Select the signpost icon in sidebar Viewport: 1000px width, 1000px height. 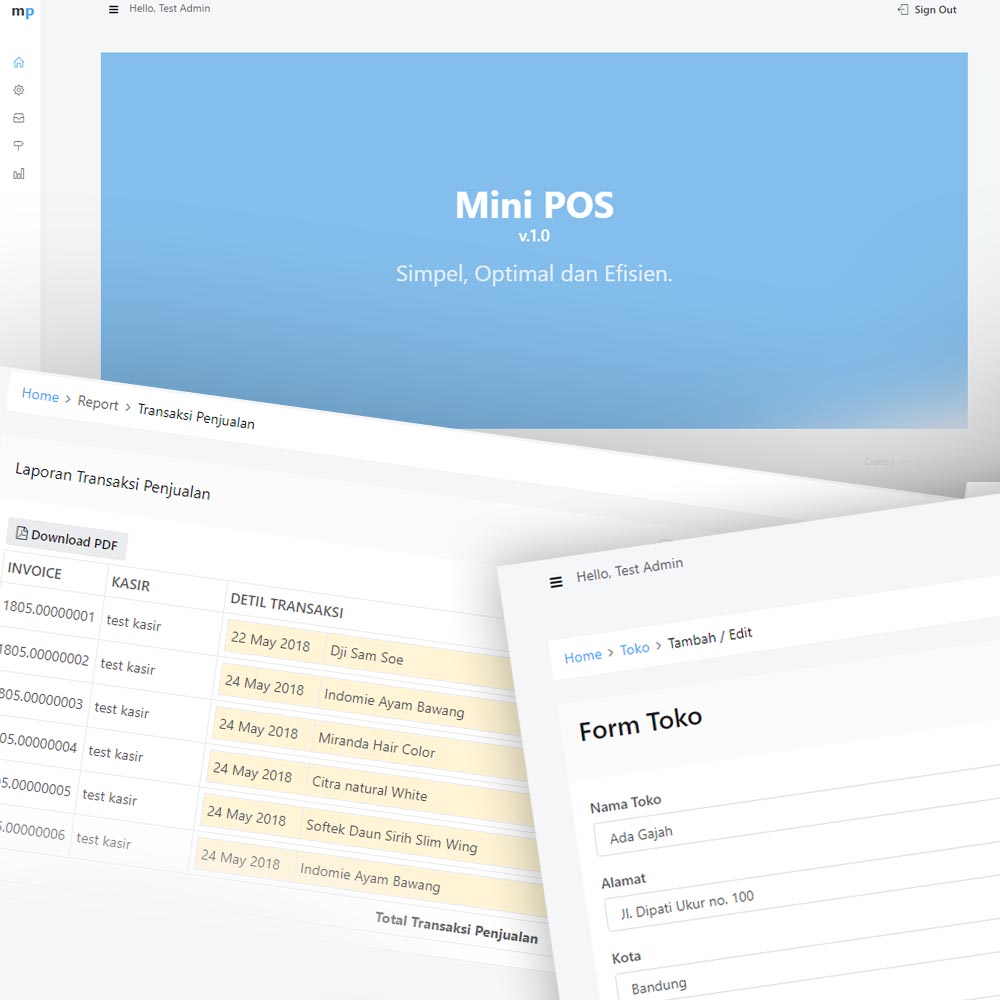pyautogui.click(x=19, y=146)
